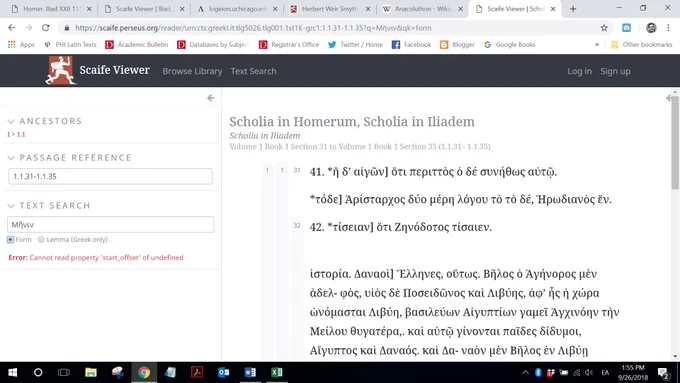Reload the current page
This screenshot has height=383, width=680.
[x=46, y=28]
